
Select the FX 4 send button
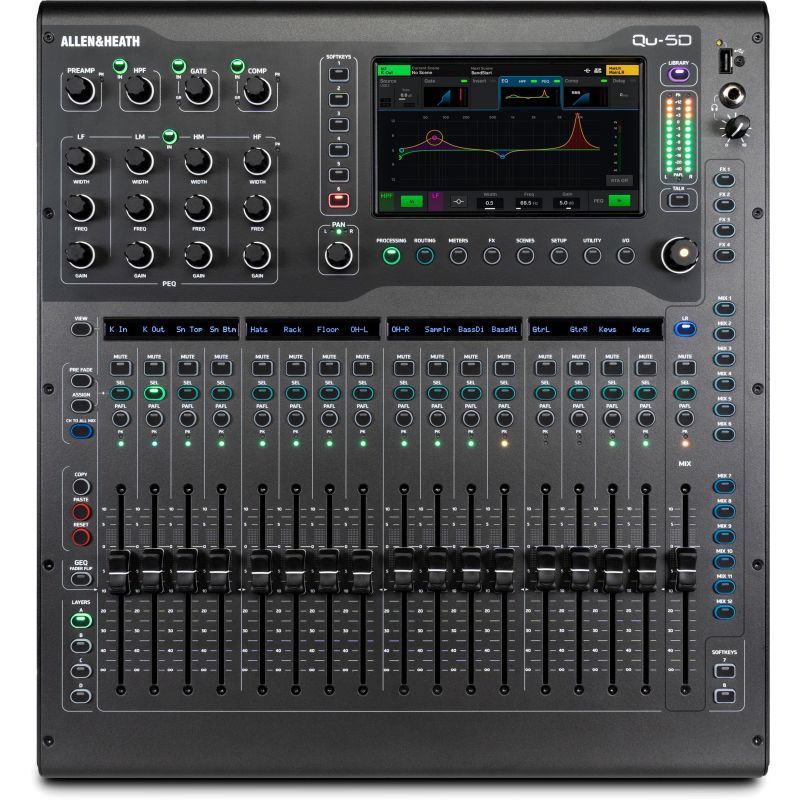pos(724,255)
